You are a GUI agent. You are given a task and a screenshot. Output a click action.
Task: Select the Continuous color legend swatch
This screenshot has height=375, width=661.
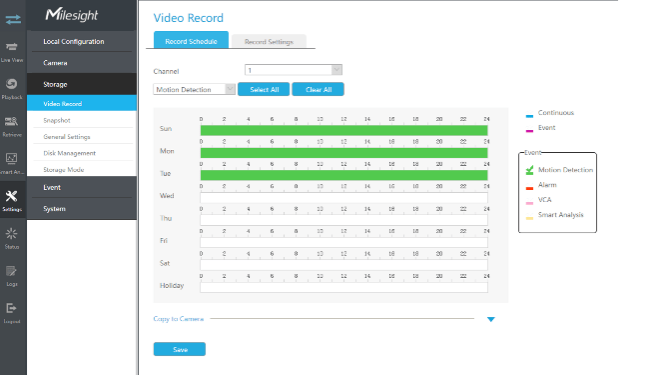[x=529, y=116]
